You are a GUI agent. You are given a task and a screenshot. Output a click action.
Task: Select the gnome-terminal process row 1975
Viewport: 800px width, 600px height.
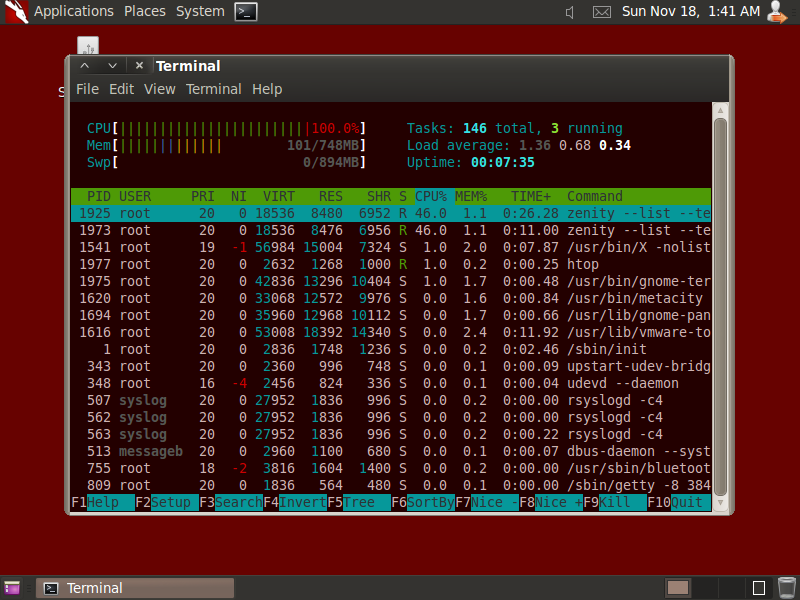[x=391, y=281]
